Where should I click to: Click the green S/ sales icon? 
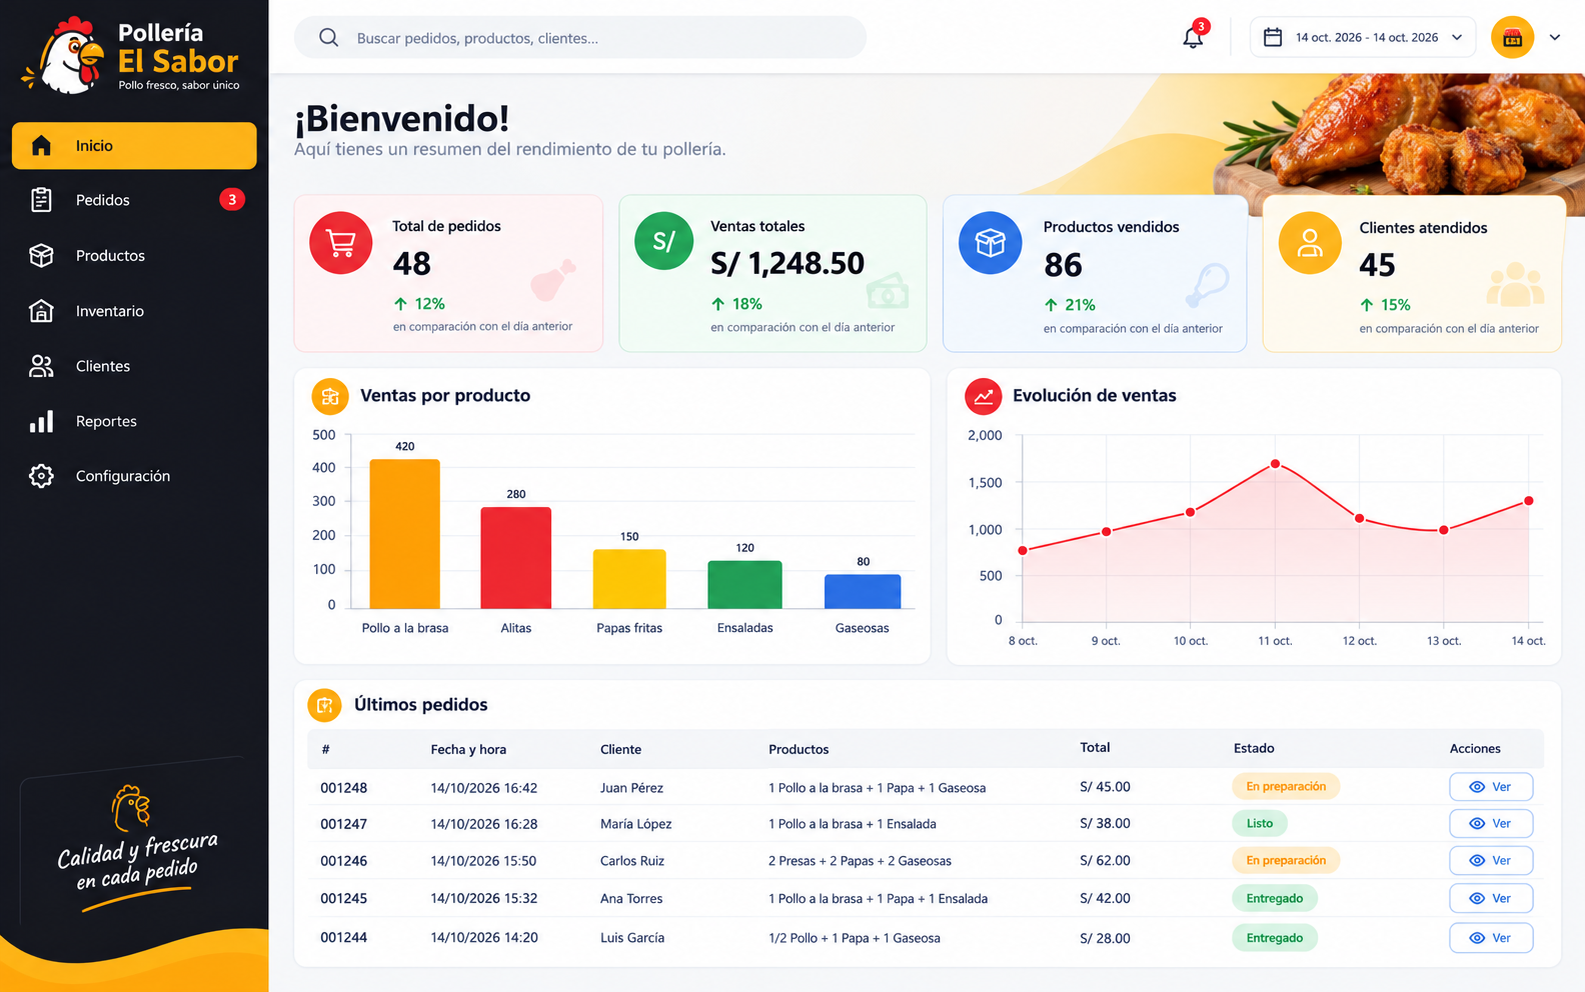tap(664, 241)
